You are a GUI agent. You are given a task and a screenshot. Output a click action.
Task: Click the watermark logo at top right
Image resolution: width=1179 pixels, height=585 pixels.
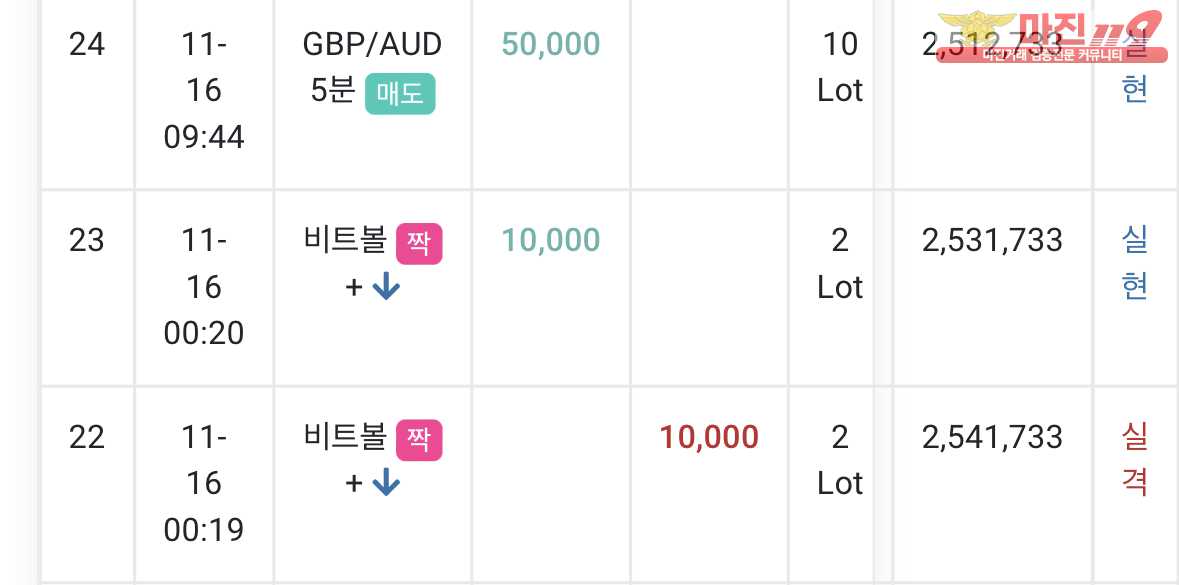(1051, 36)
